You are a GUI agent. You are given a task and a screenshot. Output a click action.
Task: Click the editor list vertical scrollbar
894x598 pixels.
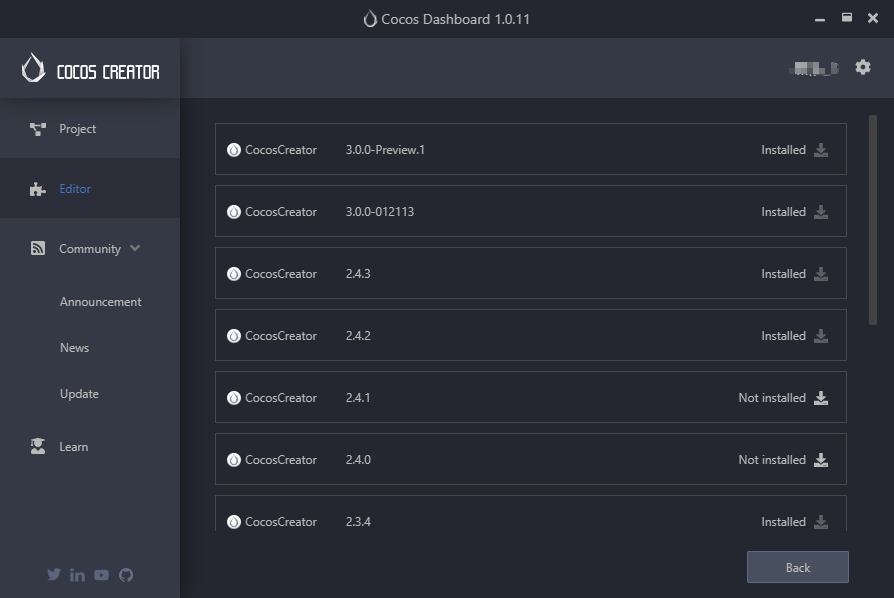click(x=873, y=220)
